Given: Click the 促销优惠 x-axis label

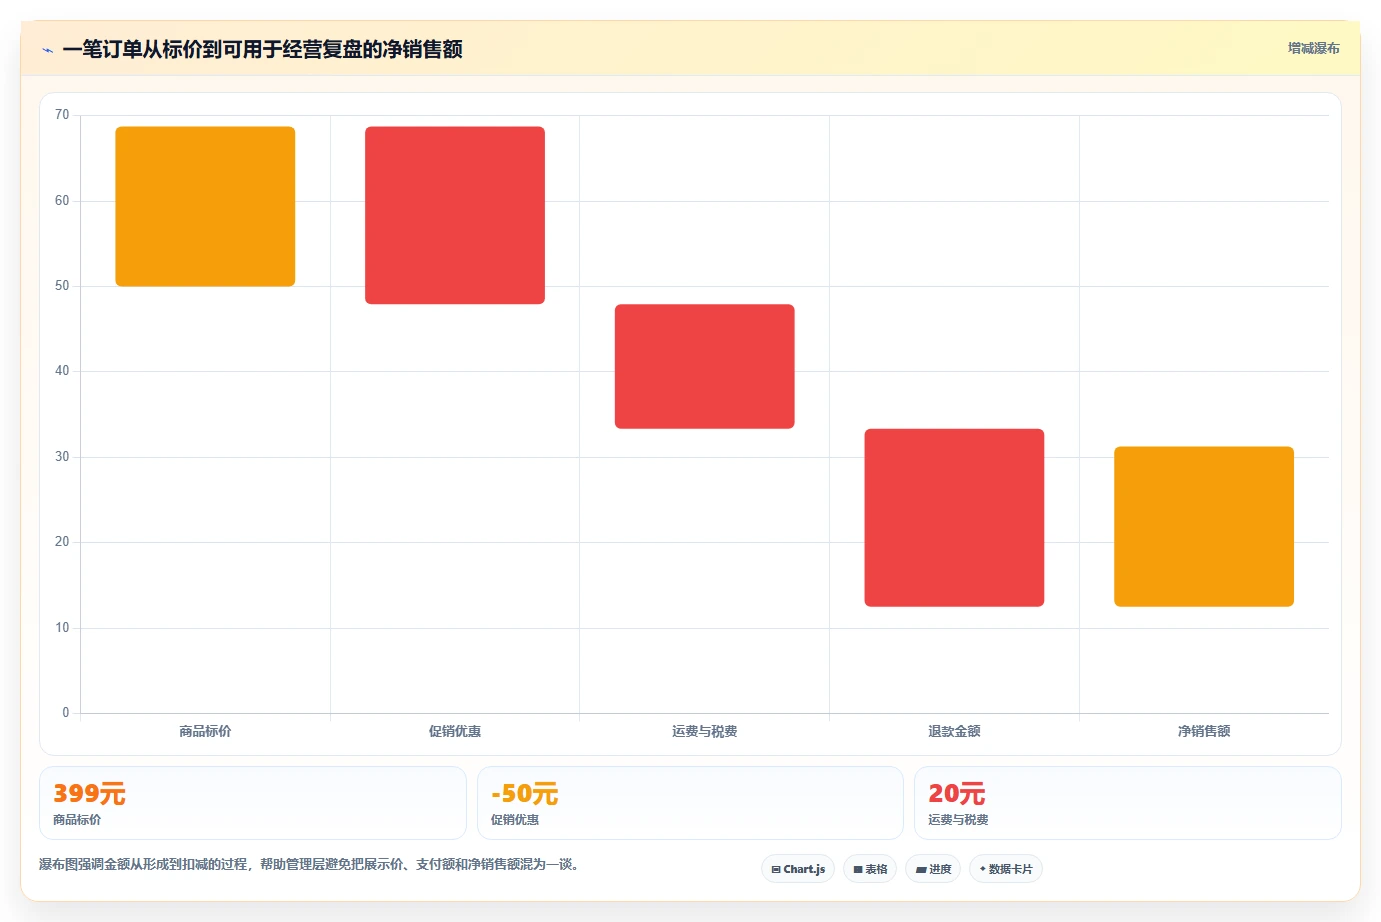Looking at the screenshot, I should (x=455, y=731).
